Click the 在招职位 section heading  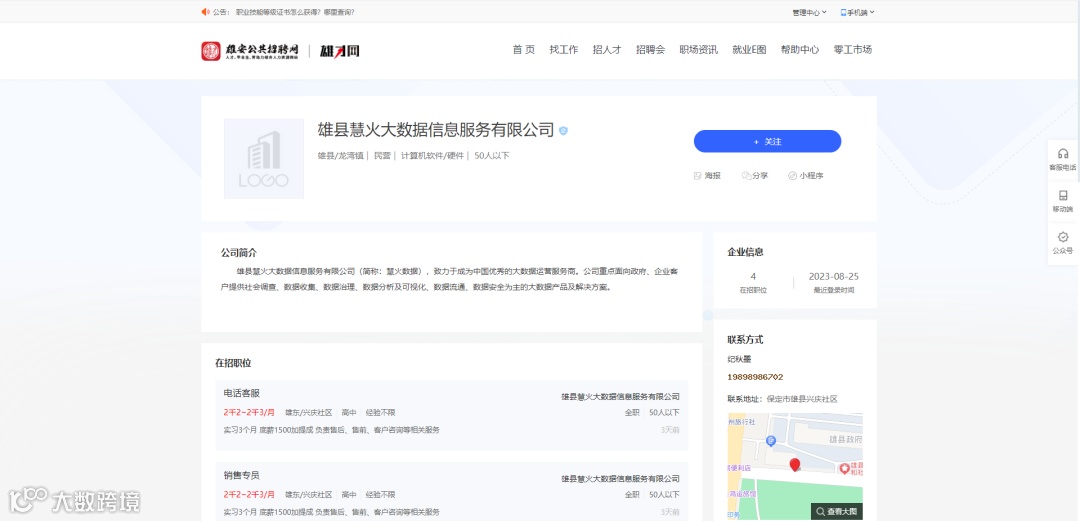tap(233, 362)
